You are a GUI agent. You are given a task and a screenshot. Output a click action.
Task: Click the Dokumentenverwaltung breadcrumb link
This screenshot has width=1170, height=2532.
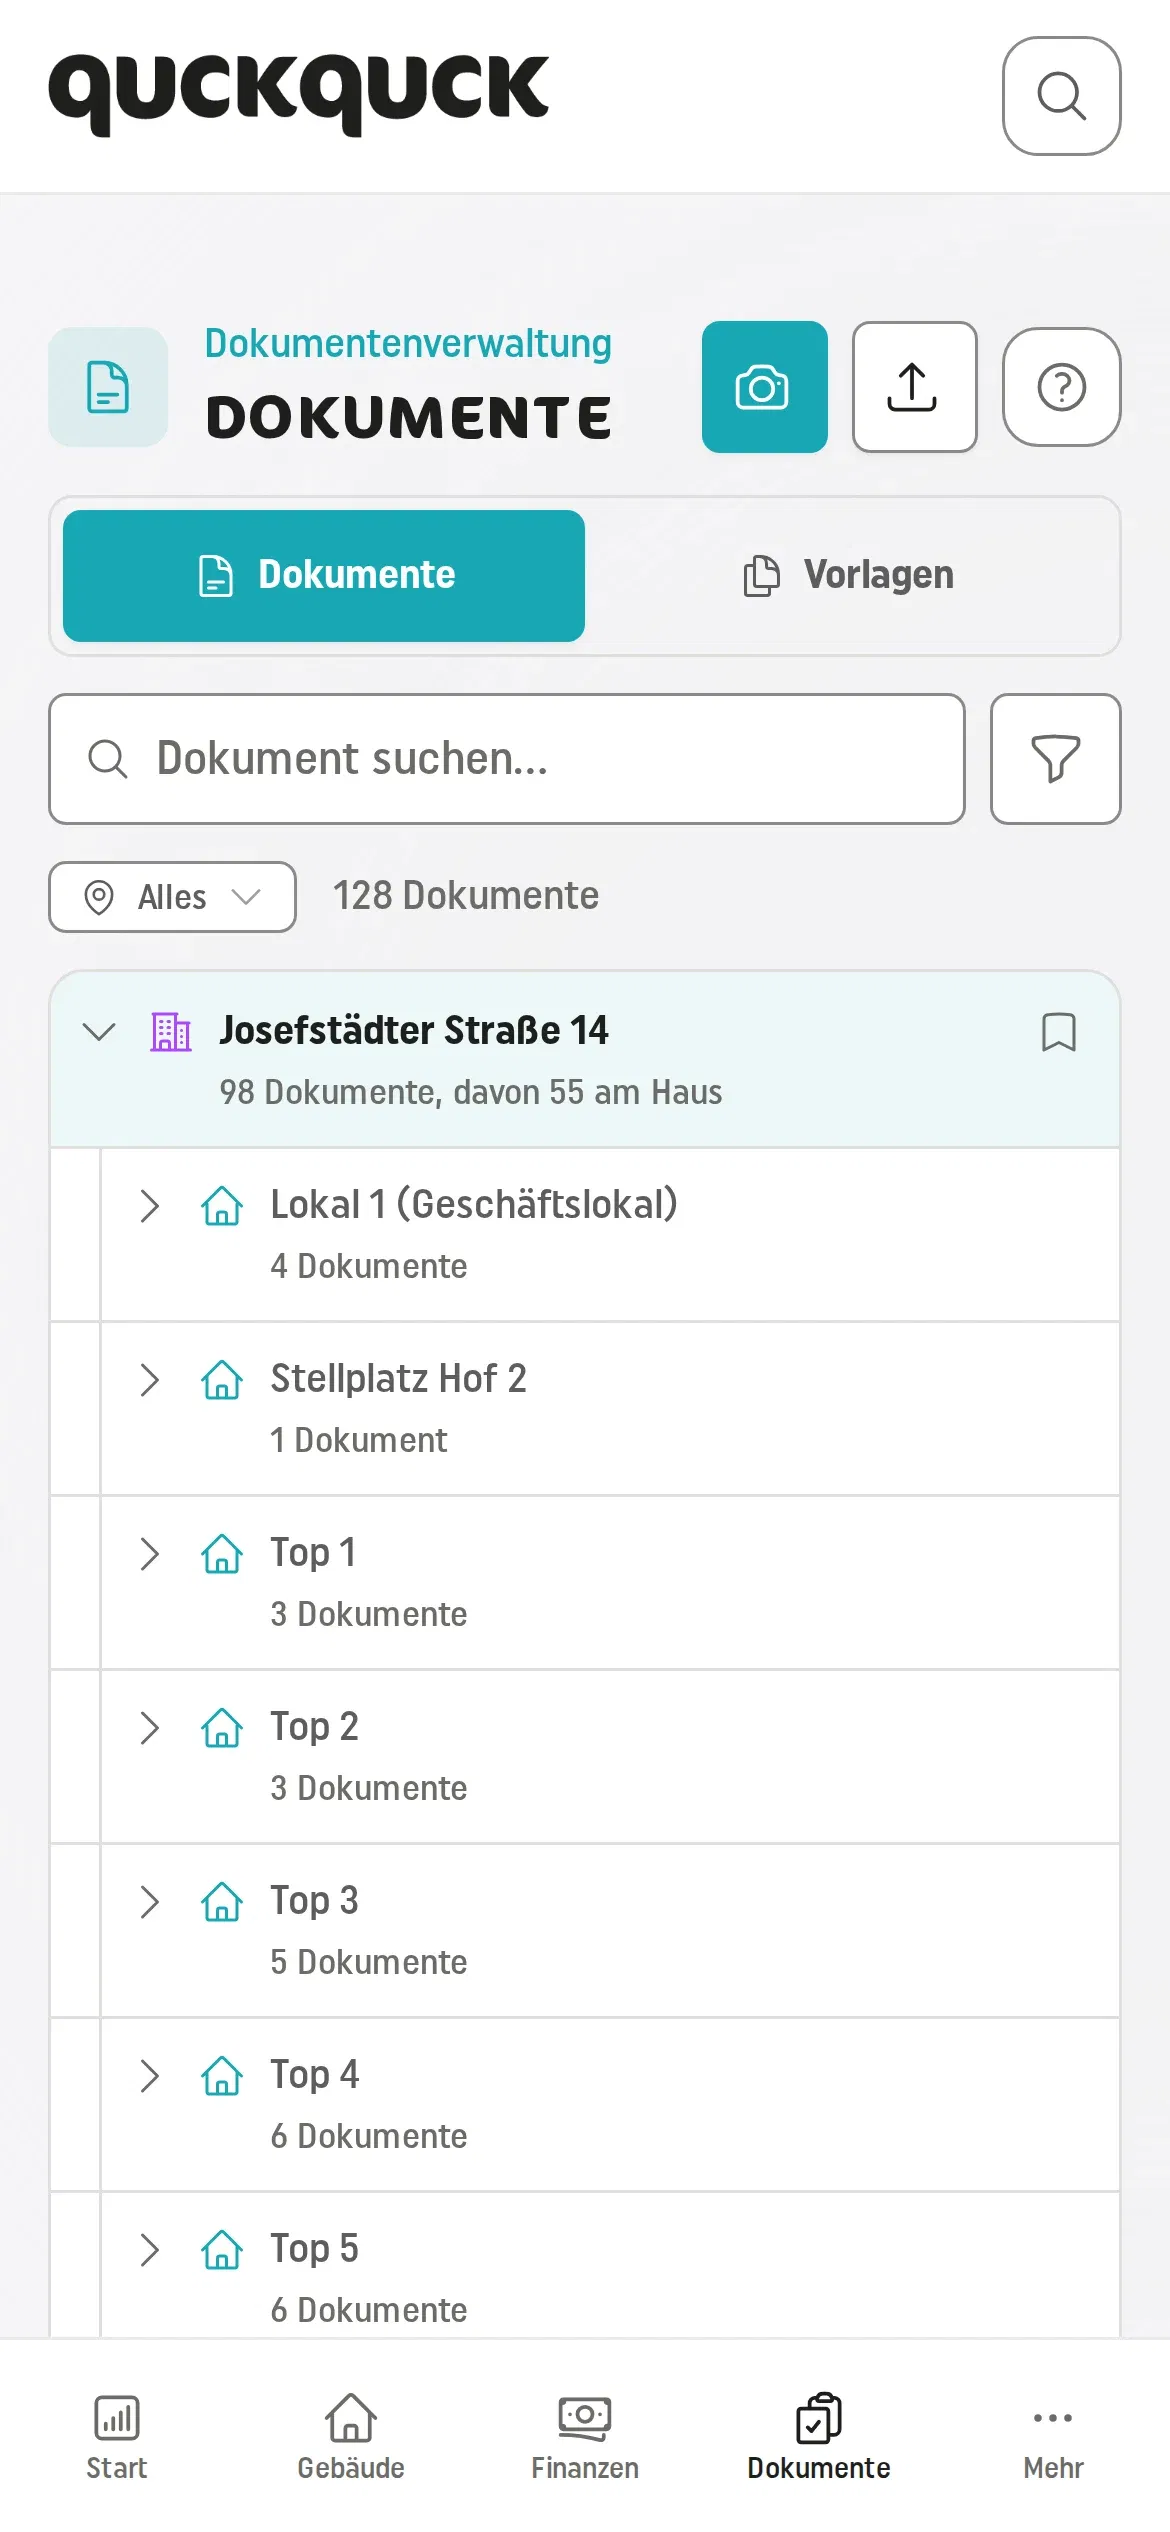pyautogui.click(x=408, y=343)
